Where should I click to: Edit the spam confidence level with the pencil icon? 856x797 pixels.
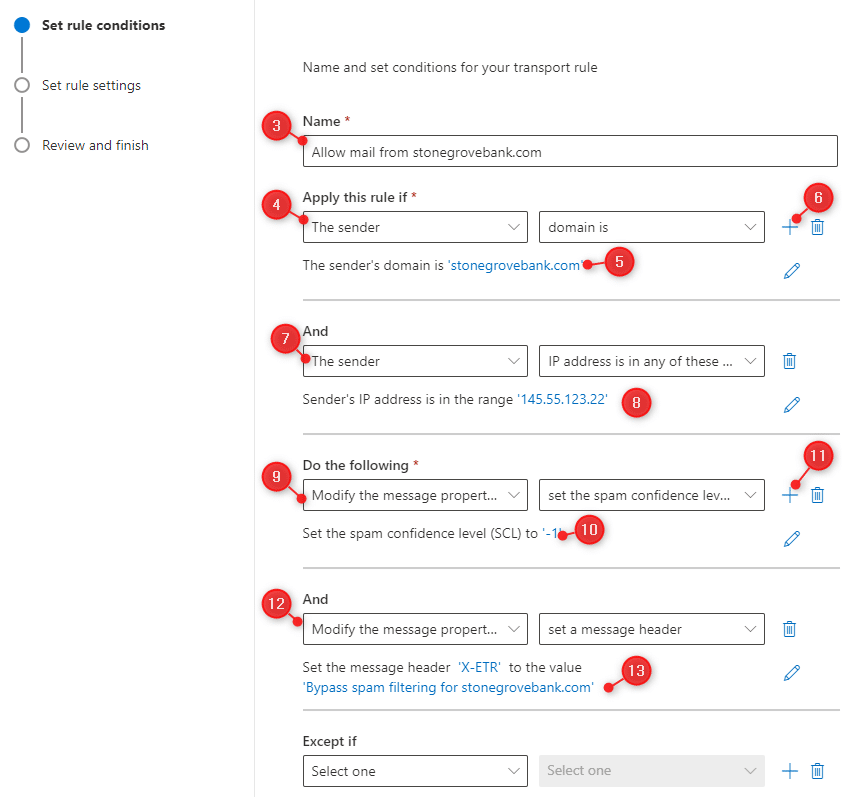(x=791, y=538)
